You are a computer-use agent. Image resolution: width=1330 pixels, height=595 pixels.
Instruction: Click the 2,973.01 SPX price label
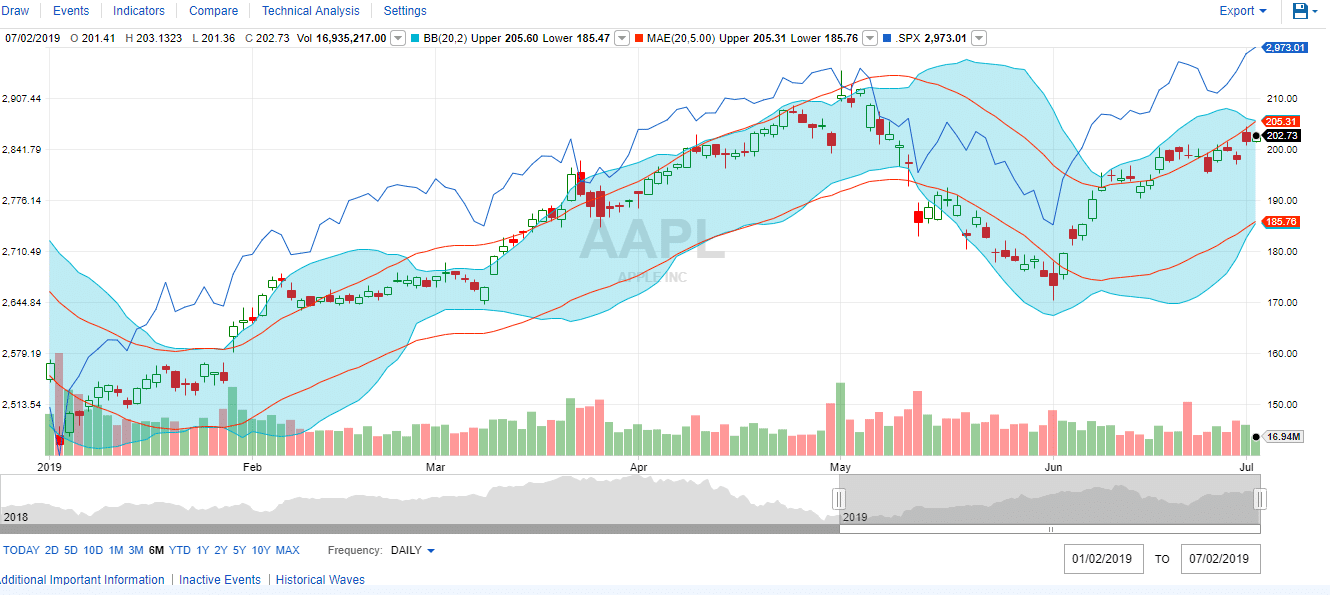(x=1284, y=47)
